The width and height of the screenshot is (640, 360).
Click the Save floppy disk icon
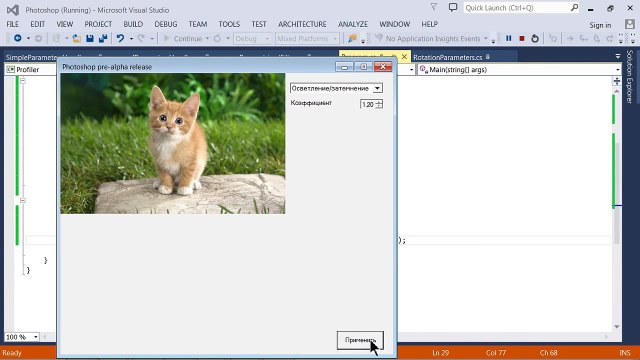pyautogui.click(x=90, y=39)
